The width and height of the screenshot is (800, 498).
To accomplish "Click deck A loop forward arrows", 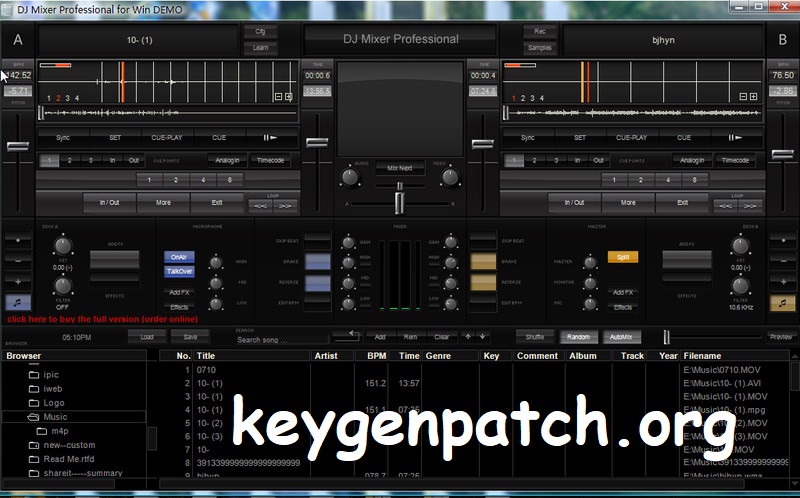I will pyautogui.click(x=285, y=206).
